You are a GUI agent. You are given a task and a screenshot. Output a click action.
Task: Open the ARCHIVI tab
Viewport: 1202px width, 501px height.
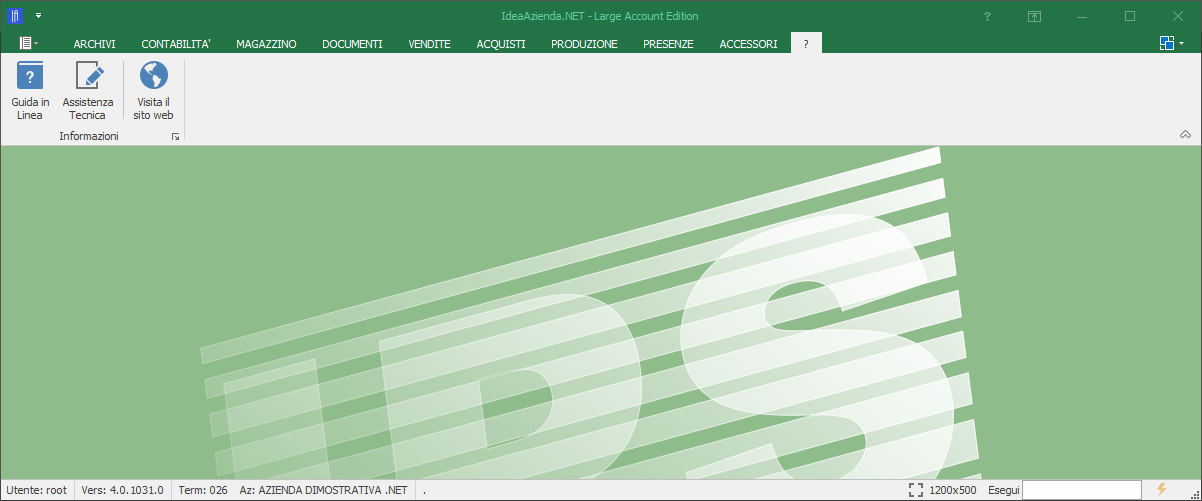click(95, 44)
